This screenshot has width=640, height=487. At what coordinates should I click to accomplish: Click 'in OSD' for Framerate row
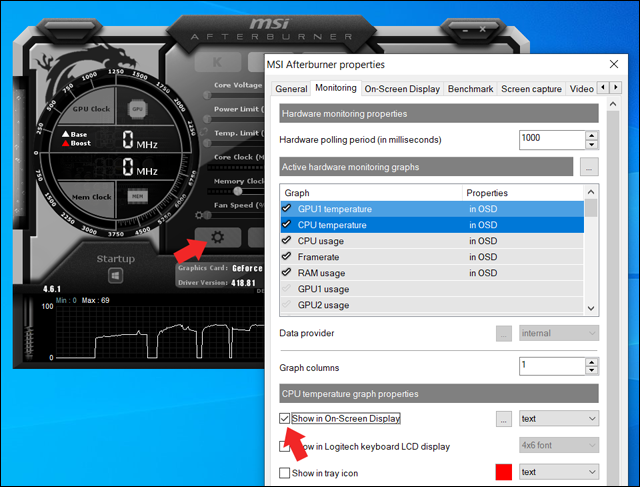(x=483, y=257)
